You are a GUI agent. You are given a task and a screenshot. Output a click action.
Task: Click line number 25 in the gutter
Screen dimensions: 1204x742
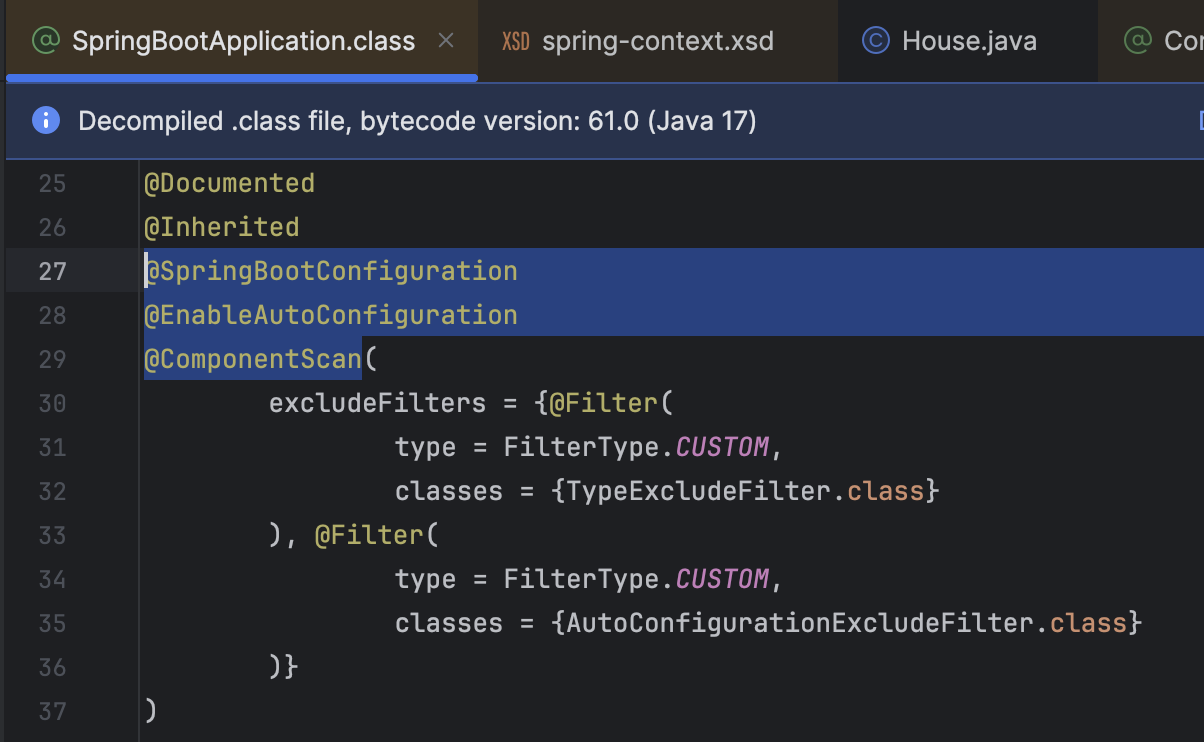pyautogui.click(x=52, y=184)
